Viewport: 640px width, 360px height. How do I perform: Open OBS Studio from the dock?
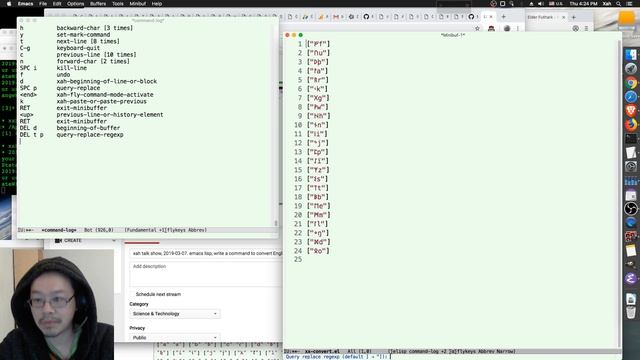(631, 209)
